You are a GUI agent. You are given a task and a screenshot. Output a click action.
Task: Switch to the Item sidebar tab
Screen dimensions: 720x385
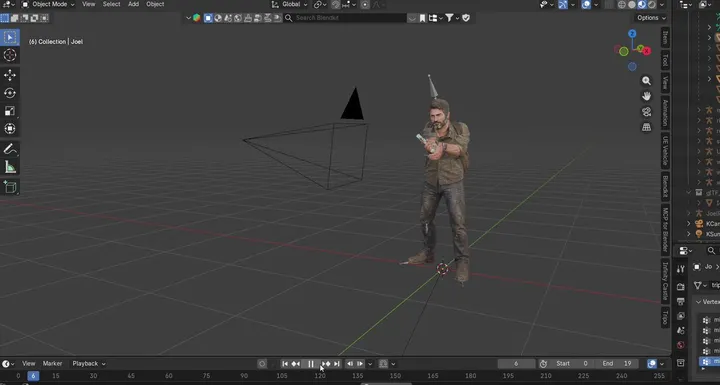click(665, 38)
